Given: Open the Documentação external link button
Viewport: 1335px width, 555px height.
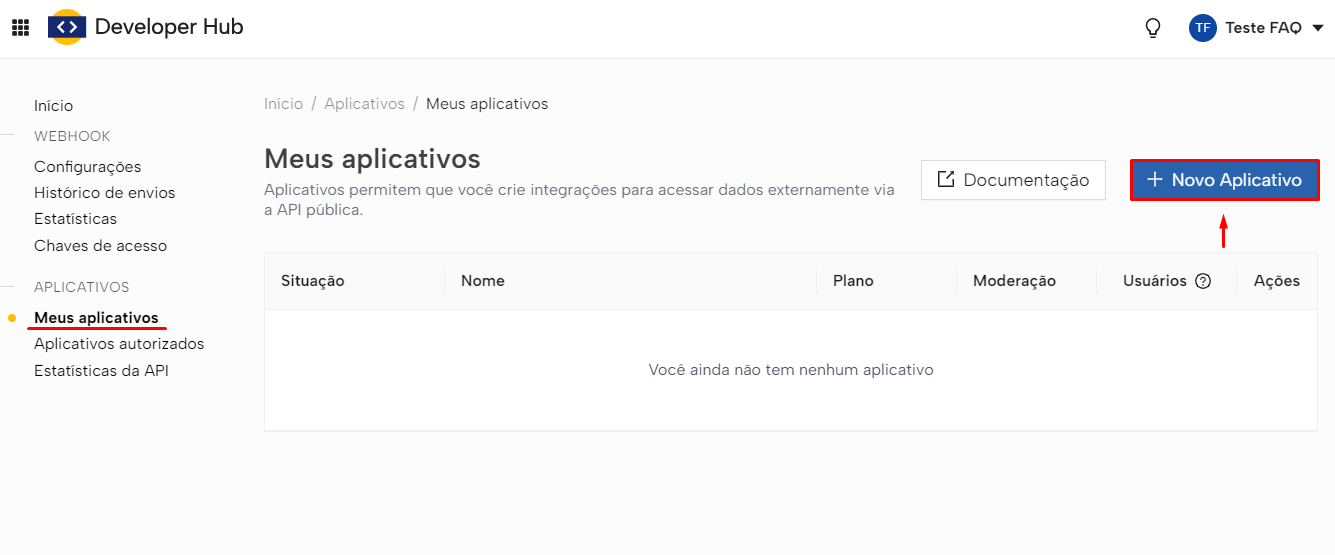Looking at the screenshot, I should pyautogui.click(x=1012, y=180).
